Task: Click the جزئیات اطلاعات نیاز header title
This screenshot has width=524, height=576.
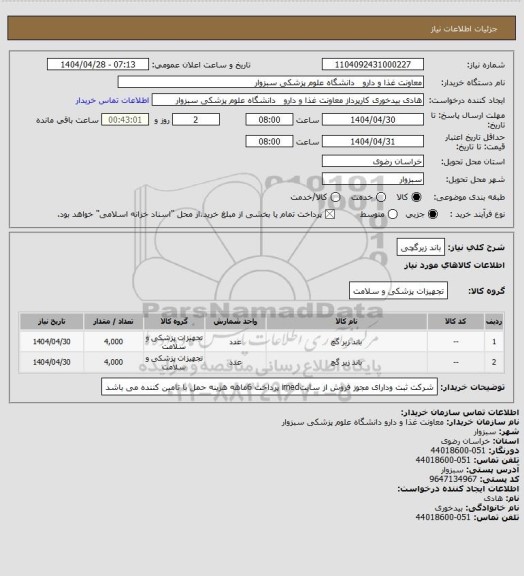Action: (x=464, y=29)
